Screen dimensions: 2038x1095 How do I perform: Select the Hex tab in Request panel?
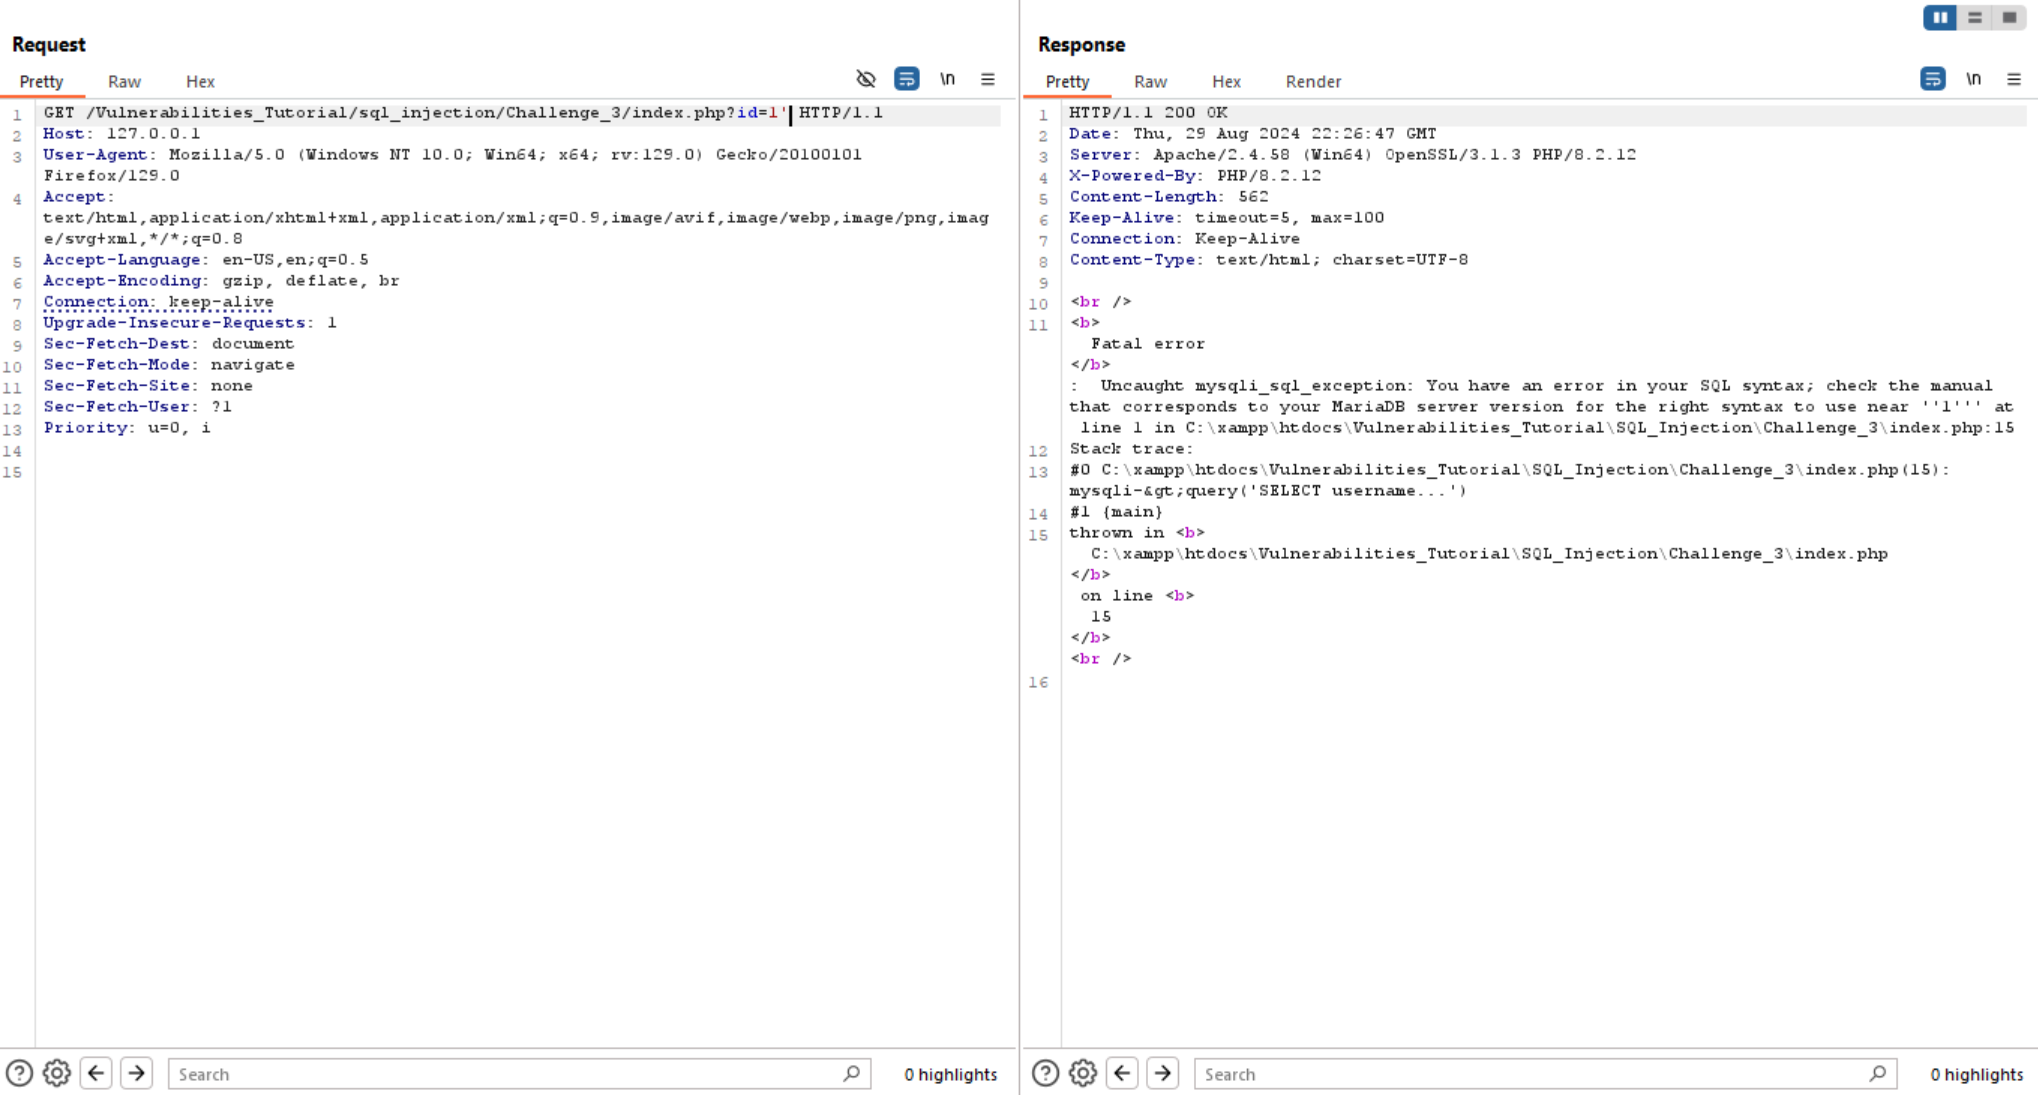tap(199, 81)
